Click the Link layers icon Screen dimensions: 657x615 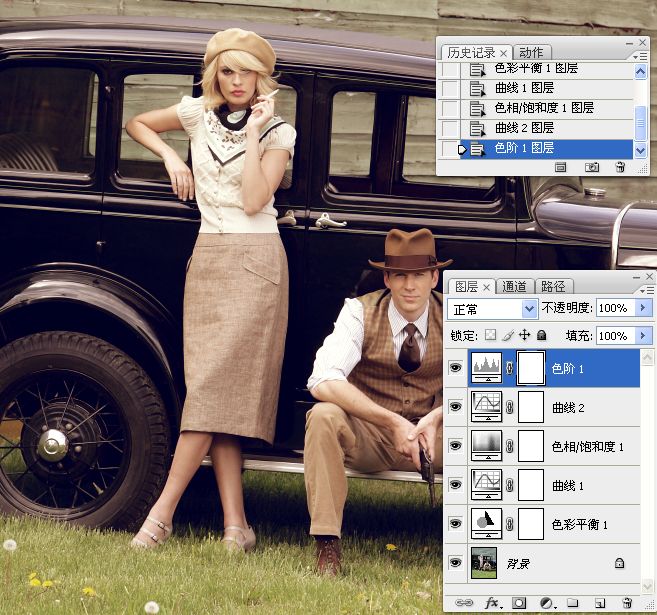(x=463, y=602)
